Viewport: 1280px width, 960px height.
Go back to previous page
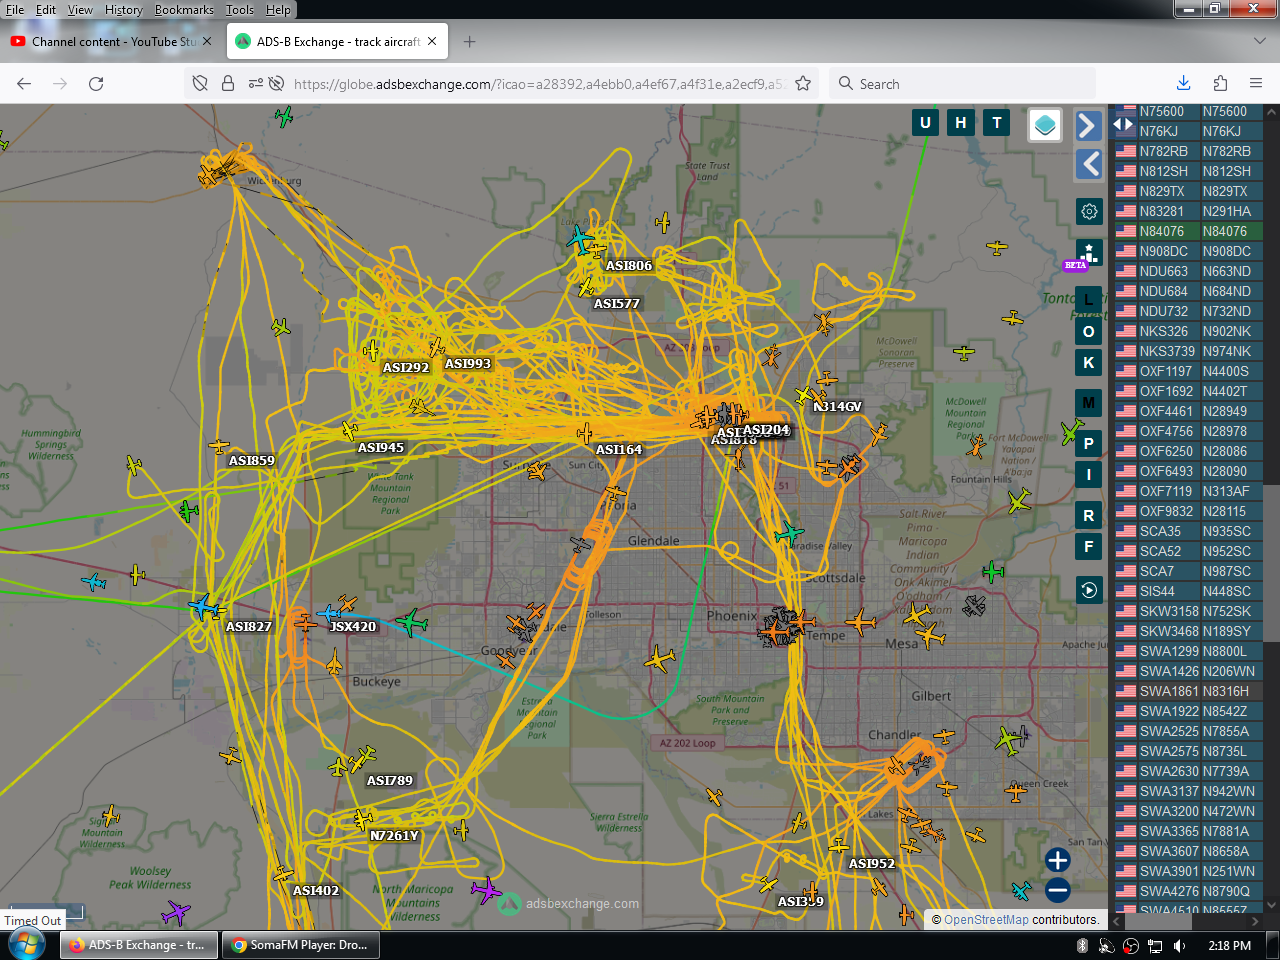click(24, 84)
